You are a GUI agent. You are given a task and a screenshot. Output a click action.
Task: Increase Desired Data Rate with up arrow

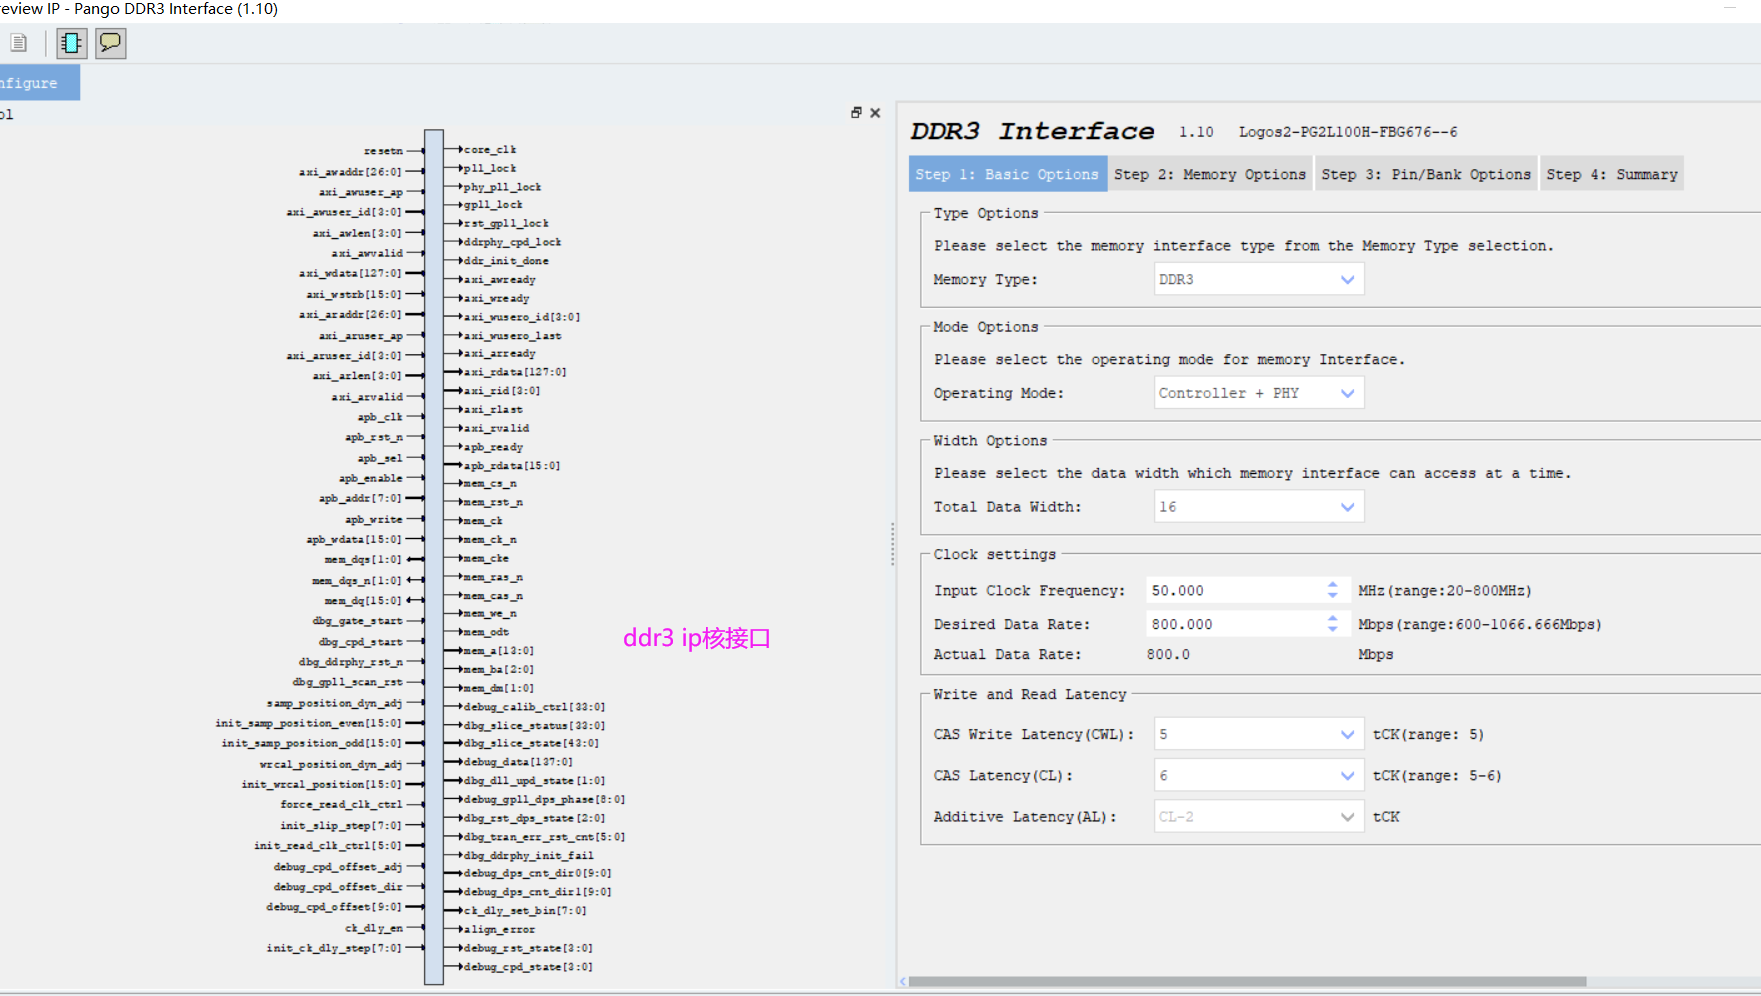tap(1333, 619)
